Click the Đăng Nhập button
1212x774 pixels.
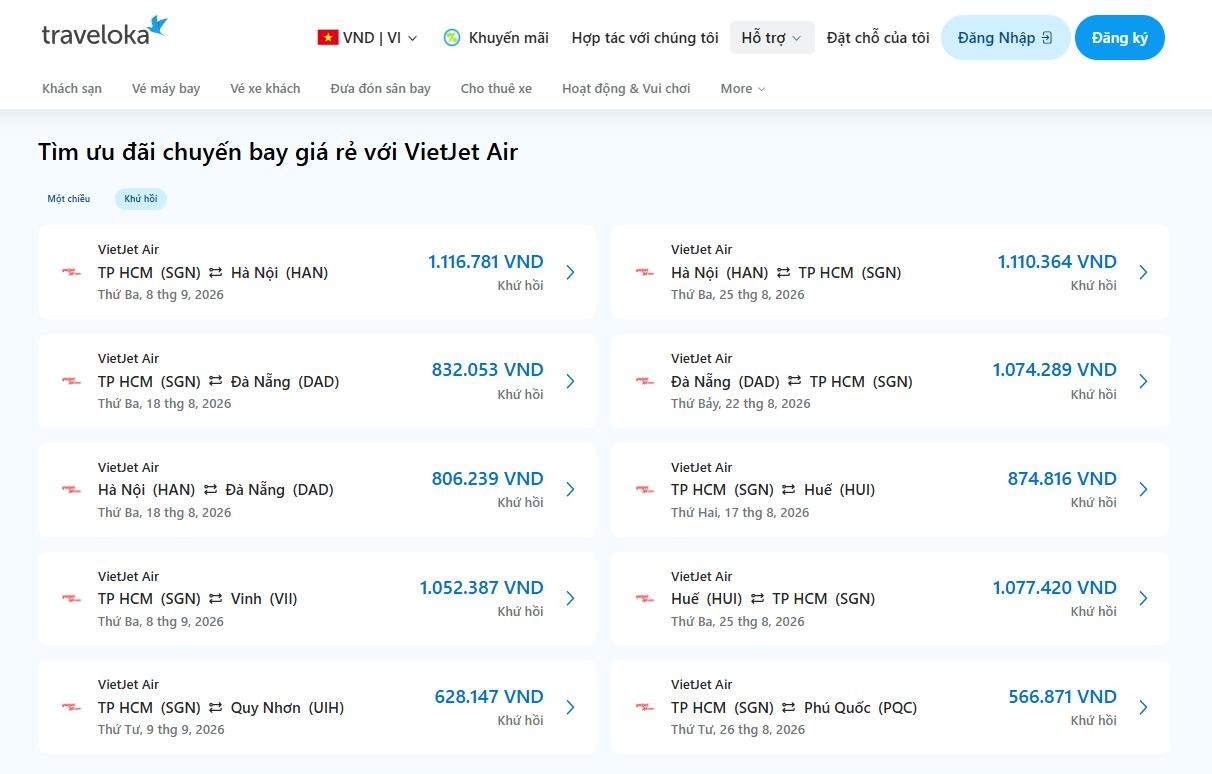point(1005,37)
